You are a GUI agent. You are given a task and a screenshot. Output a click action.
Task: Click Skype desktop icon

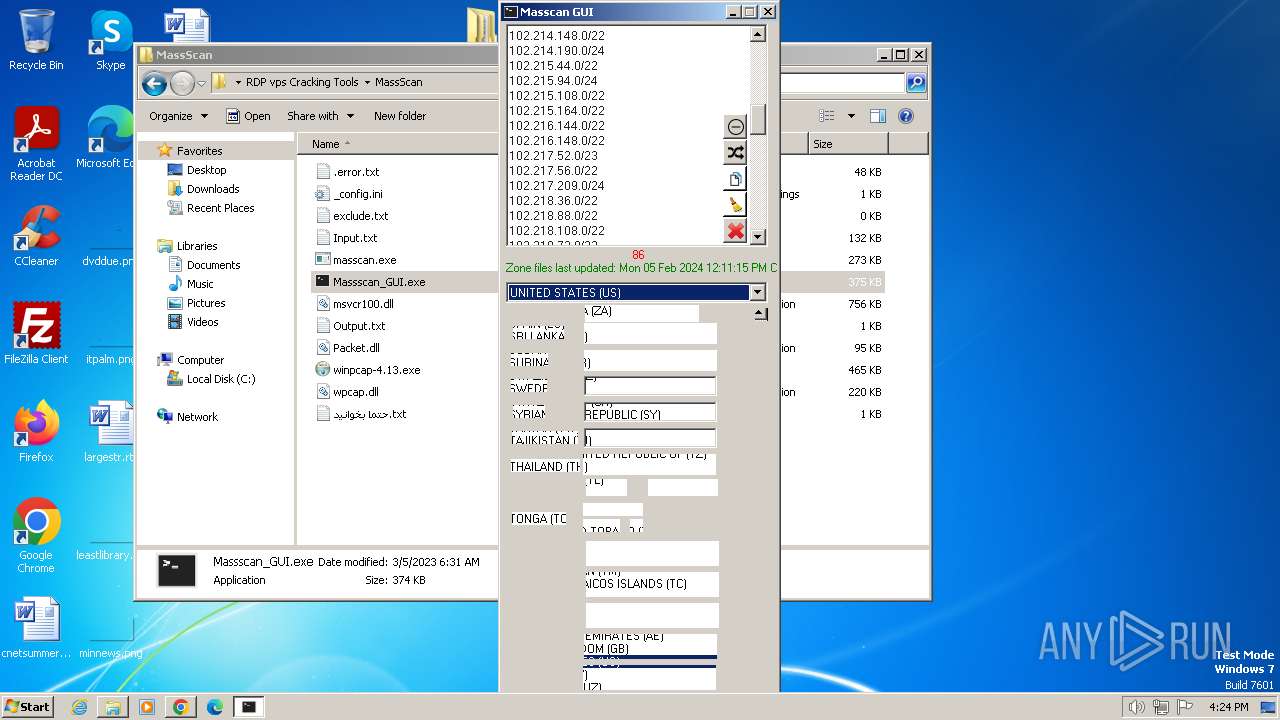110,41
